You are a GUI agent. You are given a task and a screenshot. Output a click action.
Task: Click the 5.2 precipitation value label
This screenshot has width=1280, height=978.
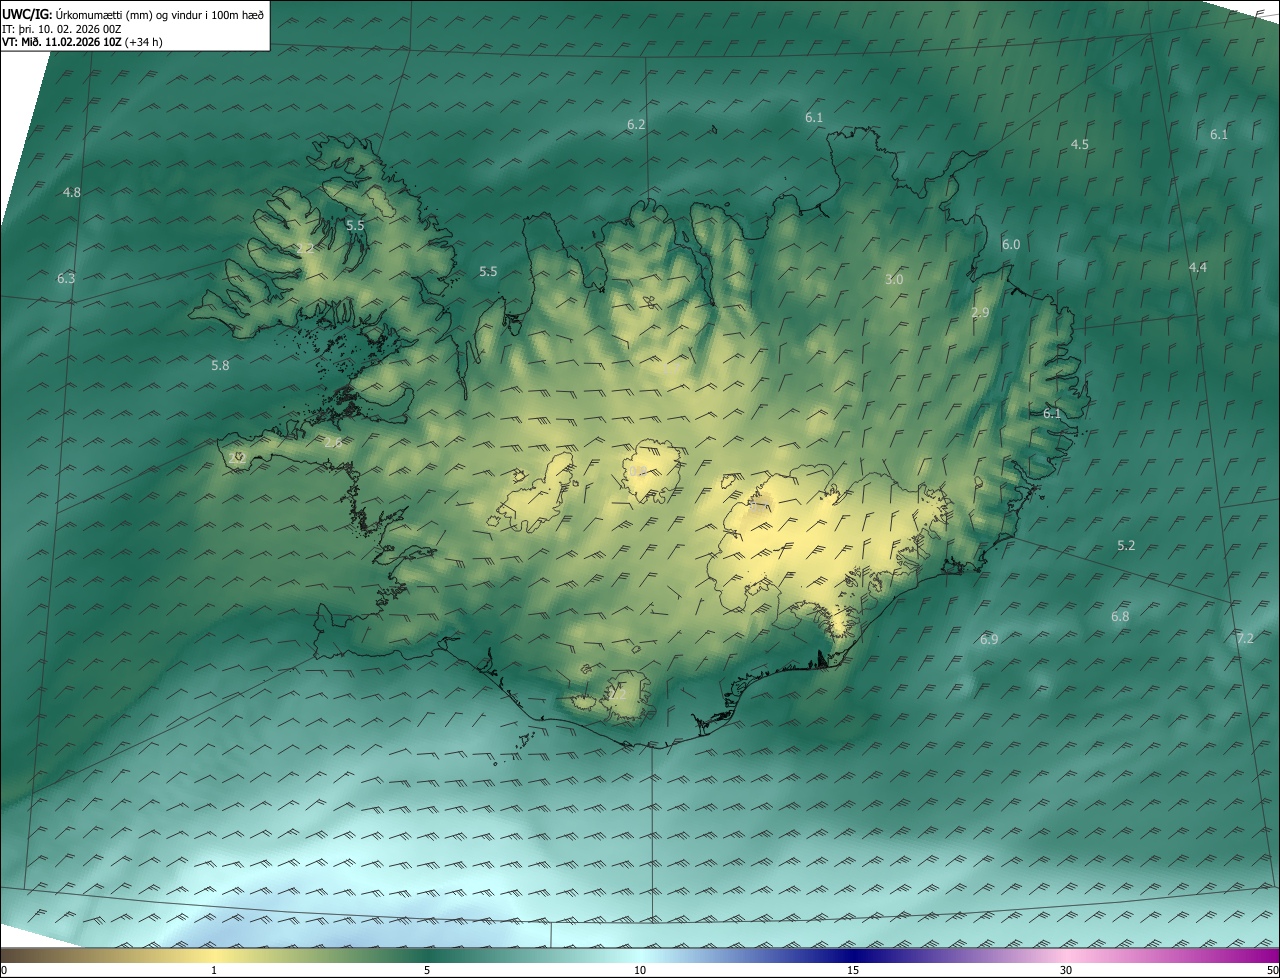pyautogui.click(x=1126, y=546)
